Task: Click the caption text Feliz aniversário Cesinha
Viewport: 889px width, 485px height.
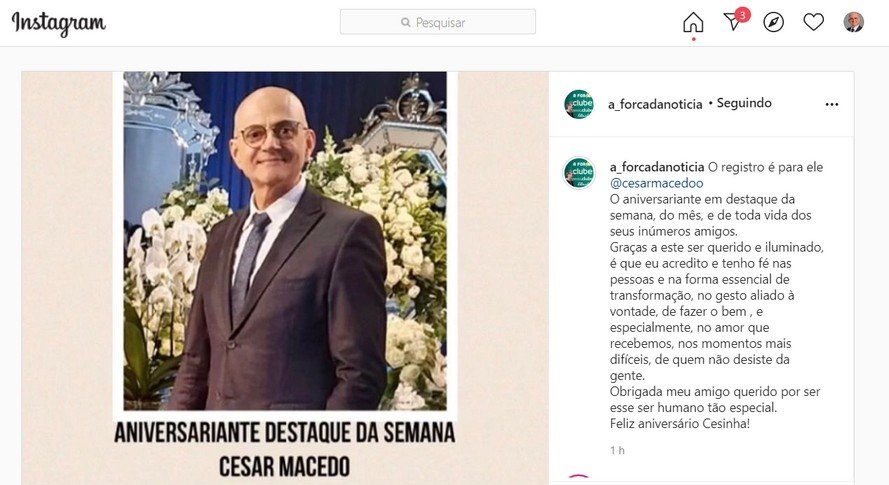Action: tap(680, 424)
